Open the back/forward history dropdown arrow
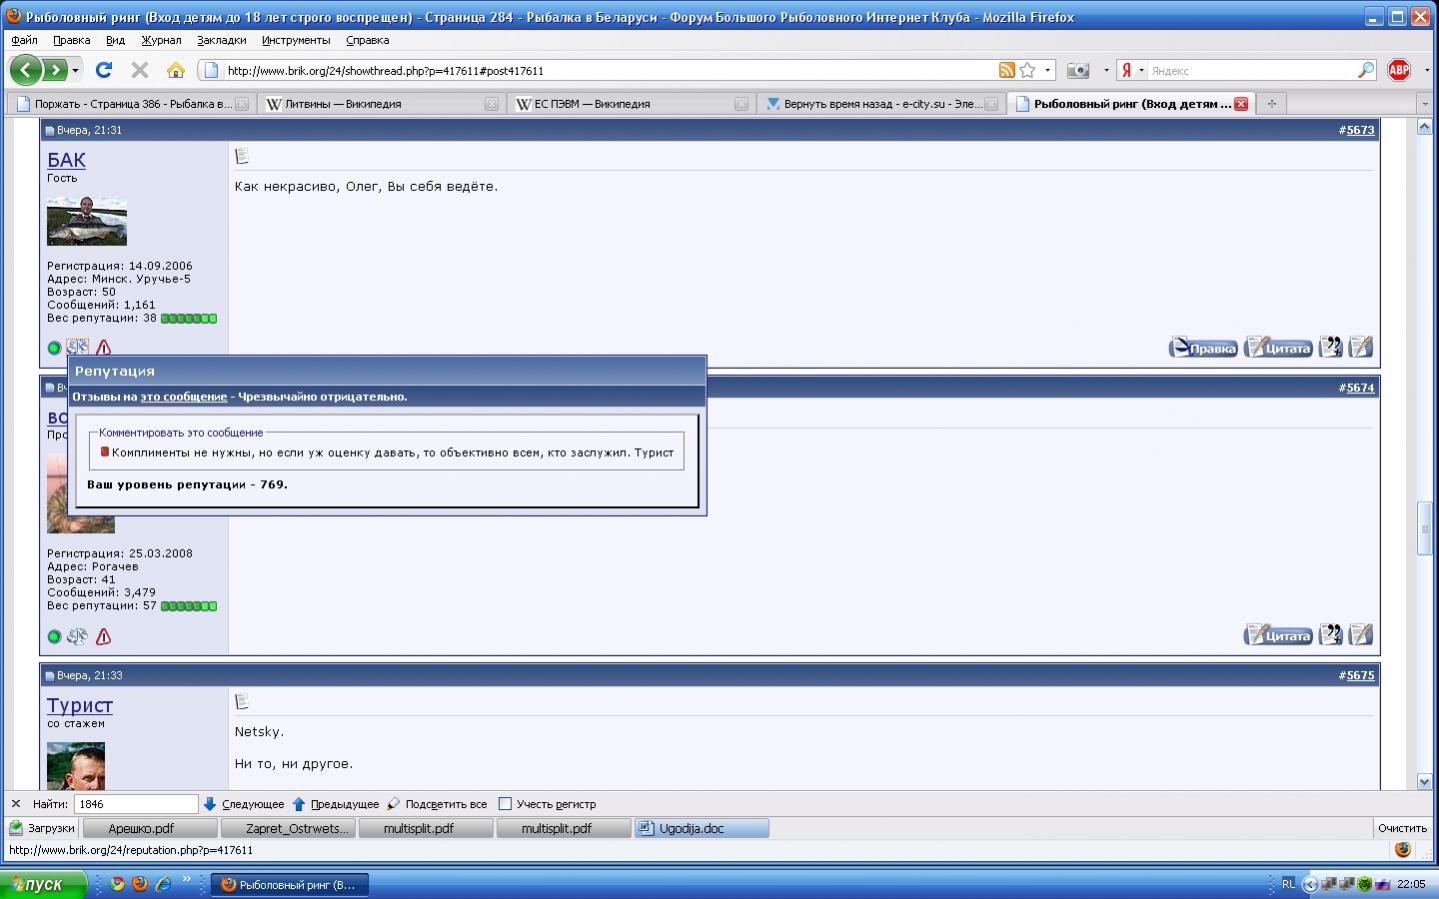The image size is (1439, 899). (x=75, y=70)
